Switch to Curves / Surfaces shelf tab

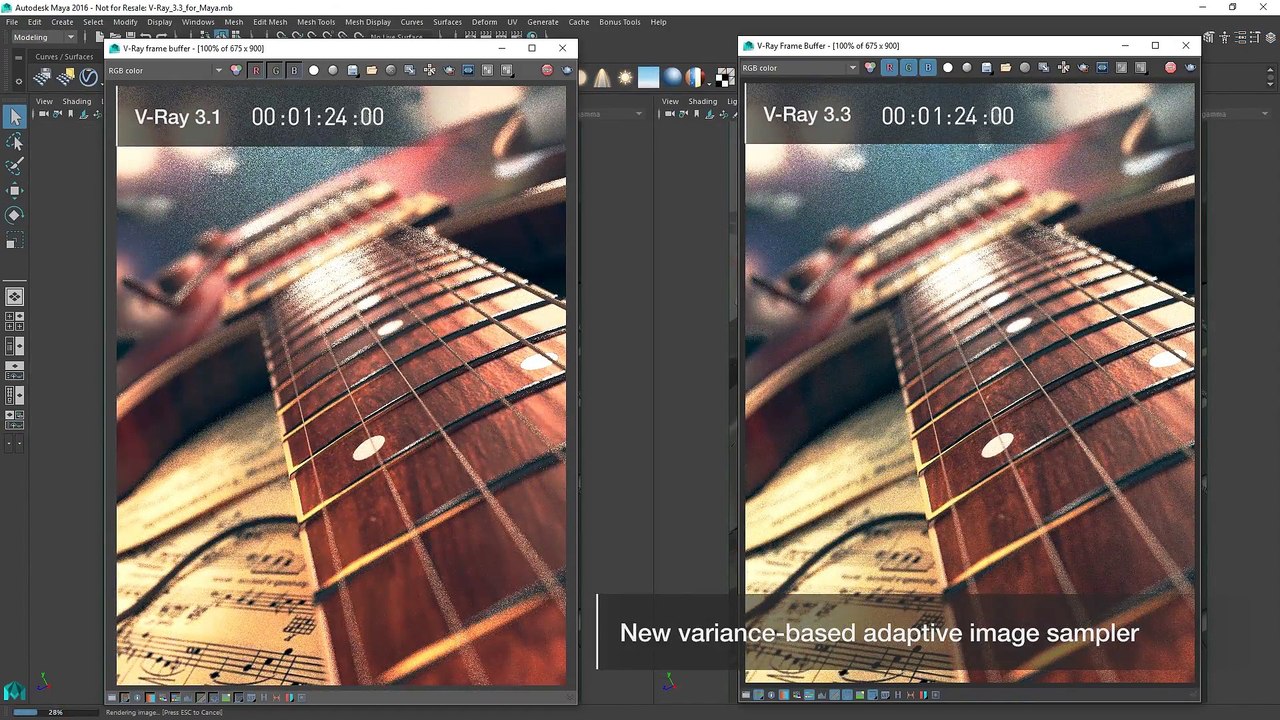pos(64,57)
